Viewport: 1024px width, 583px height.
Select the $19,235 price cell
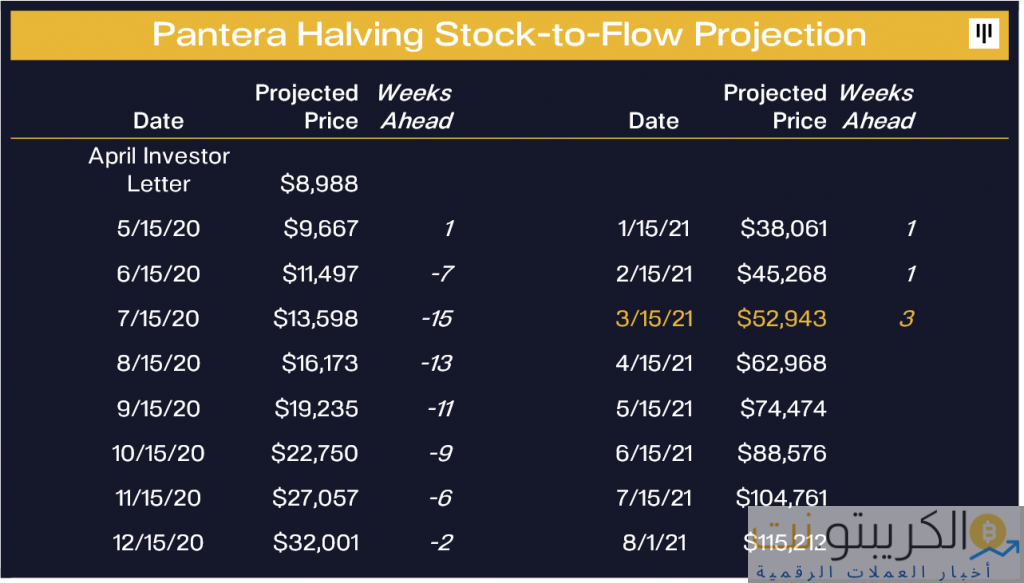click(x=316, y=408)
